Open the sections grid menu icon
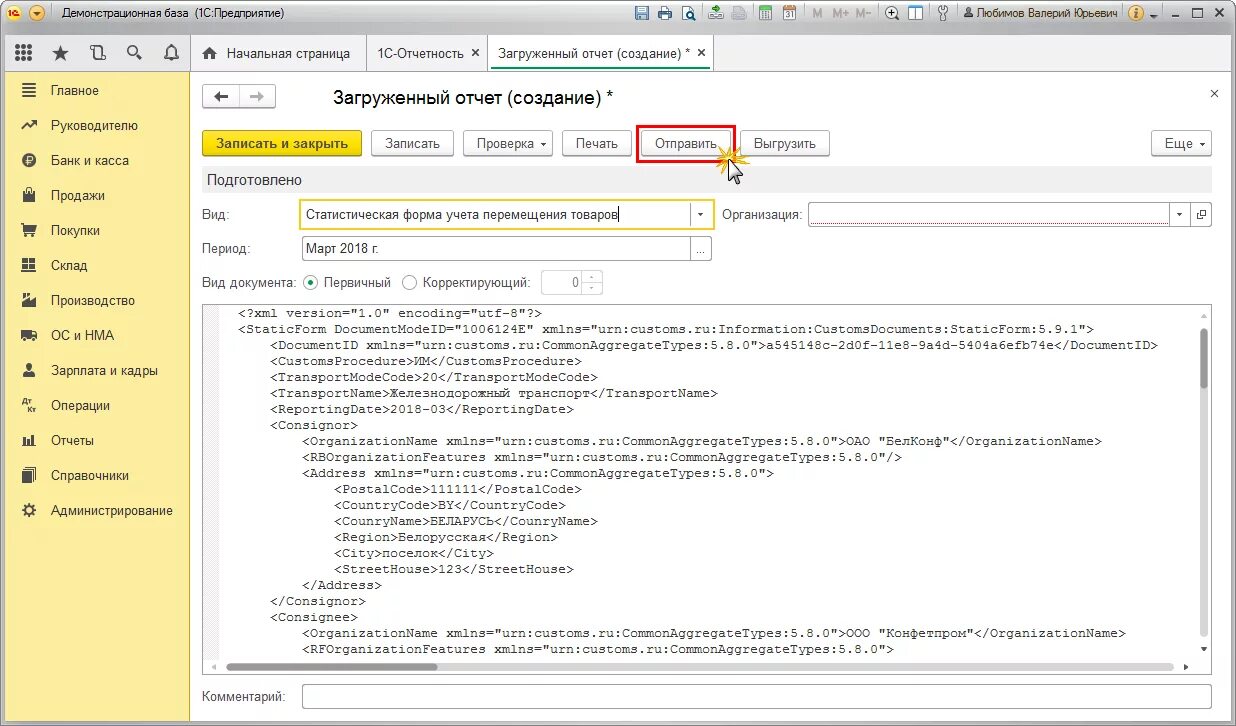This screenshot has width=1236, height=726. [x=24, y=53]
